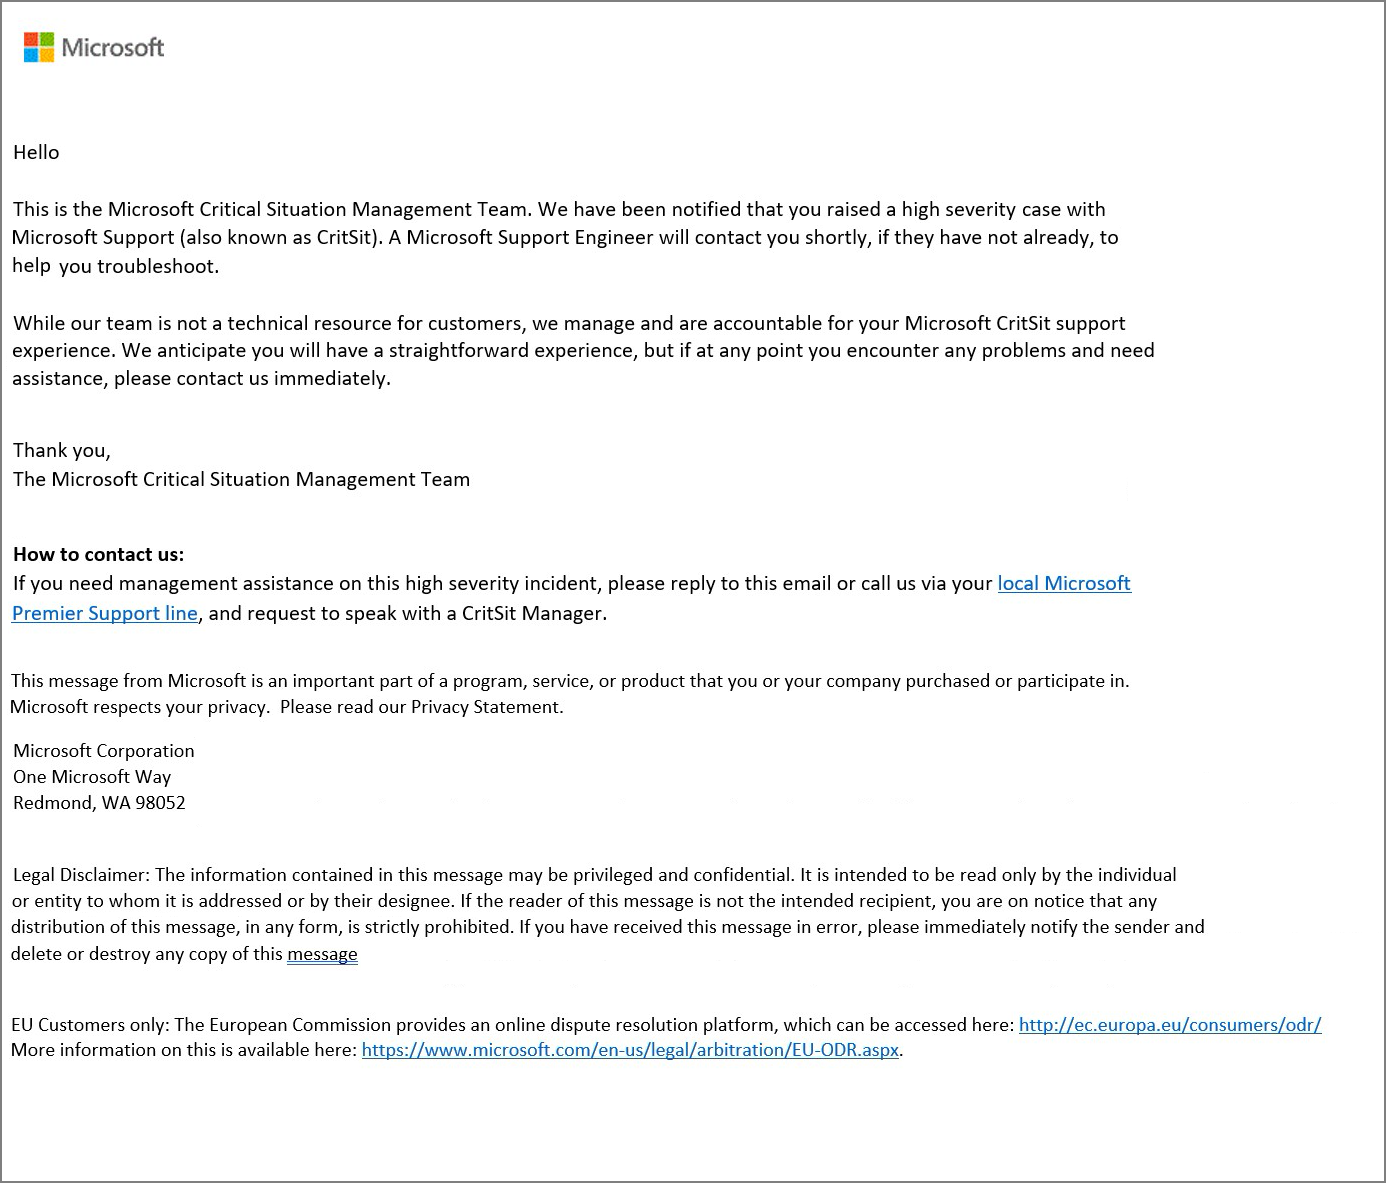Viewport: 1386px width, 1183px height.
Task: Click the underlined word "message" in disclaimer
Action: pyautogui.click(x=322, y=954)
